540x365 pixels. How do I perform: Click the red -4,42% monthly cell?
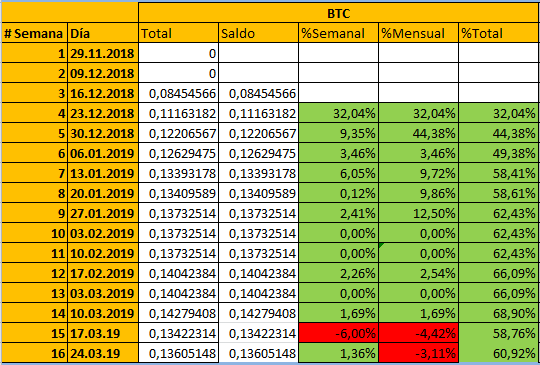[x=418, y=333]
